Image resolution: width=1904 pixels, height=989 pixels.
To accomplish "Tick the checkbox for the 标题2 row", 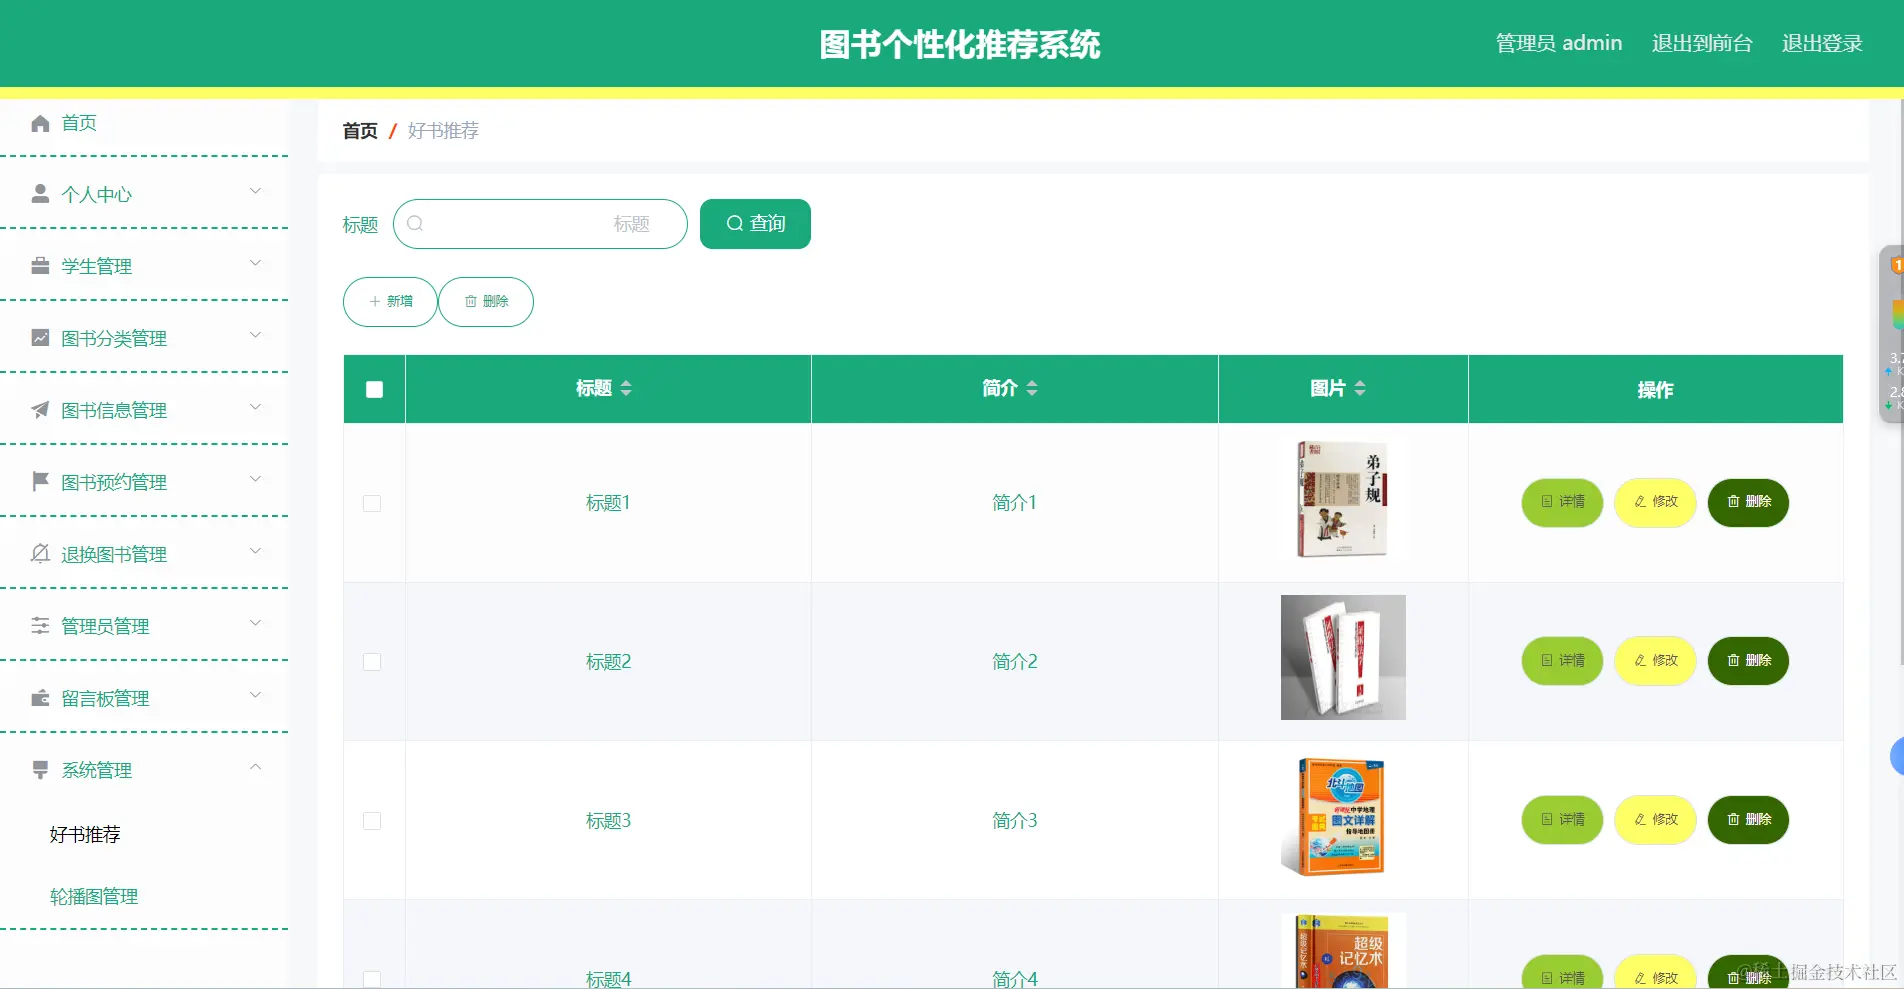I will click(x=372, y=662).
